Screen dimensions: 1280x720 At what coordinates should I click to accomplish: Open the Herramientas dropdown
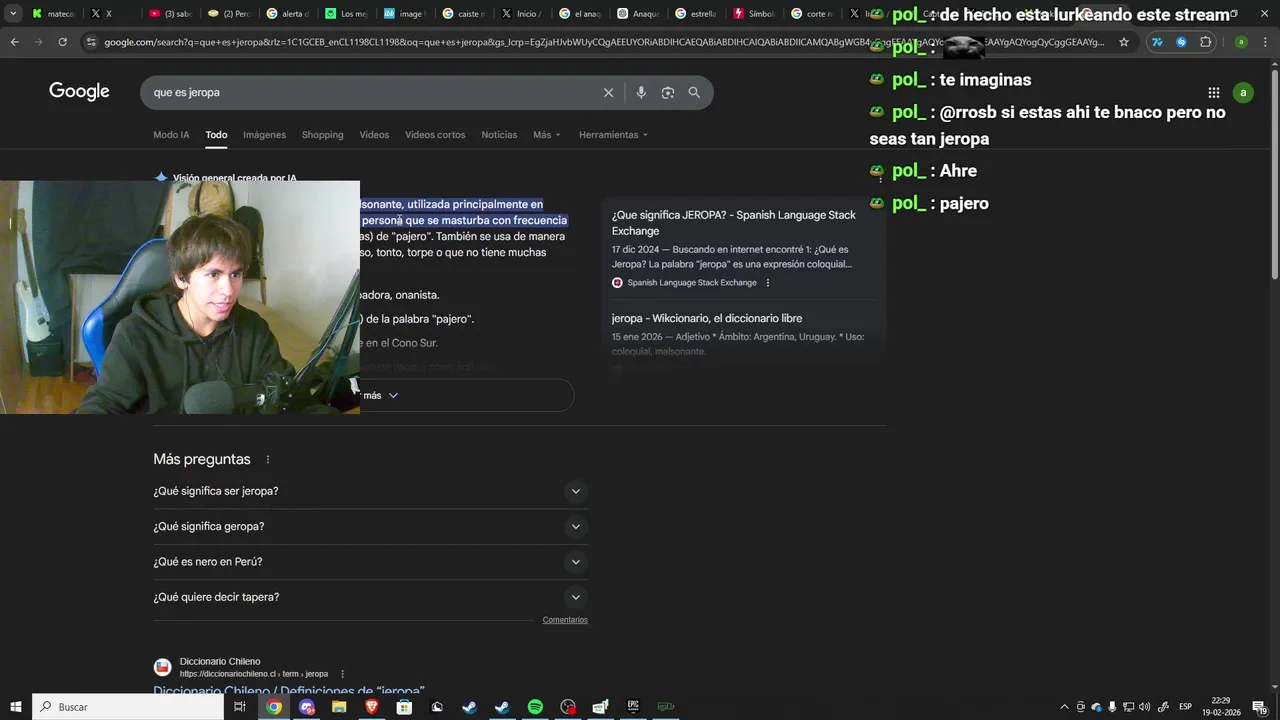point(613,135)
